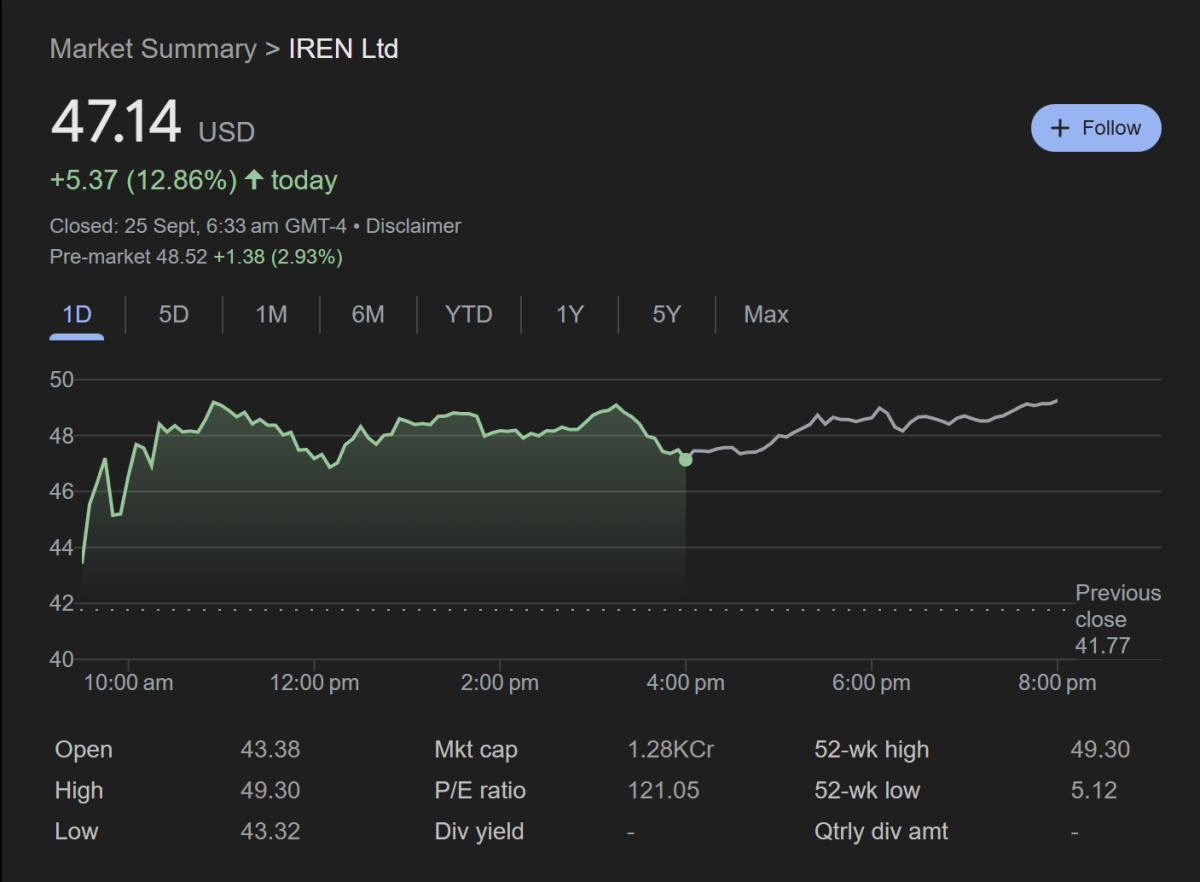Image resolution: width=1200 pixels, height=882 pixels.
Task: Show the Max time range
Action: point(766,315)
